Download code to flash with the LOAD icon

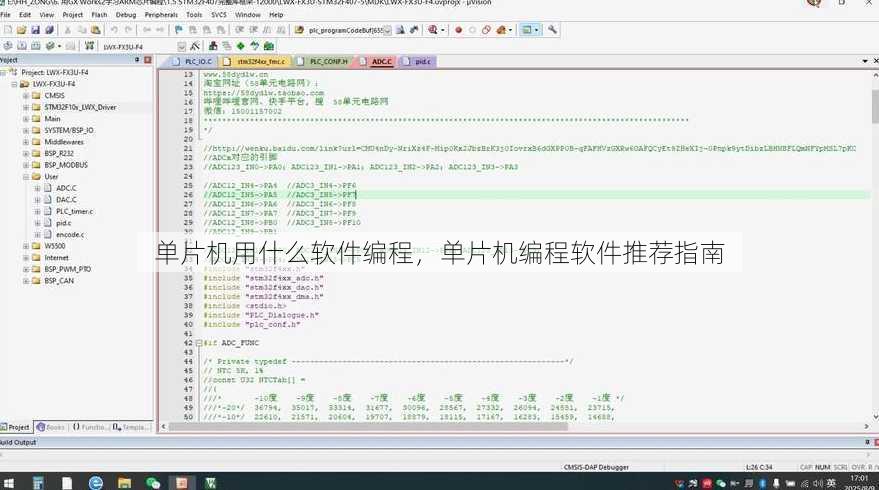[89, 46]
